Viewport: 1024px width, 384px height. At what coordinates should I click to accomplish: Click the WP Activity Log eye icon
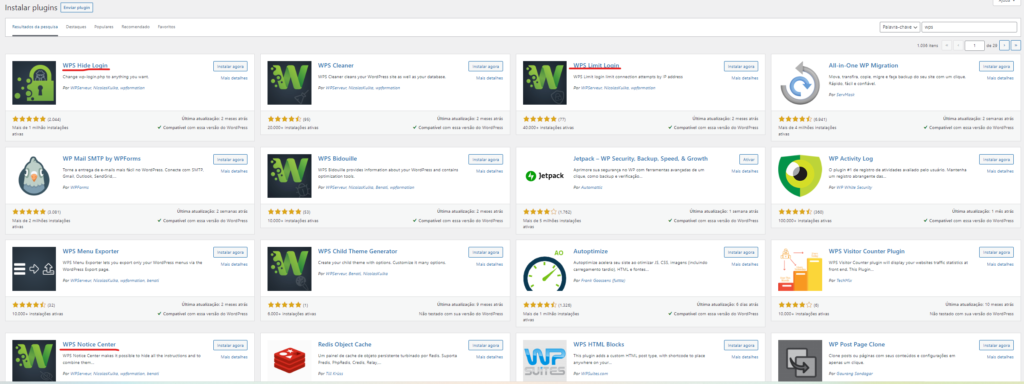pos(800,176)
